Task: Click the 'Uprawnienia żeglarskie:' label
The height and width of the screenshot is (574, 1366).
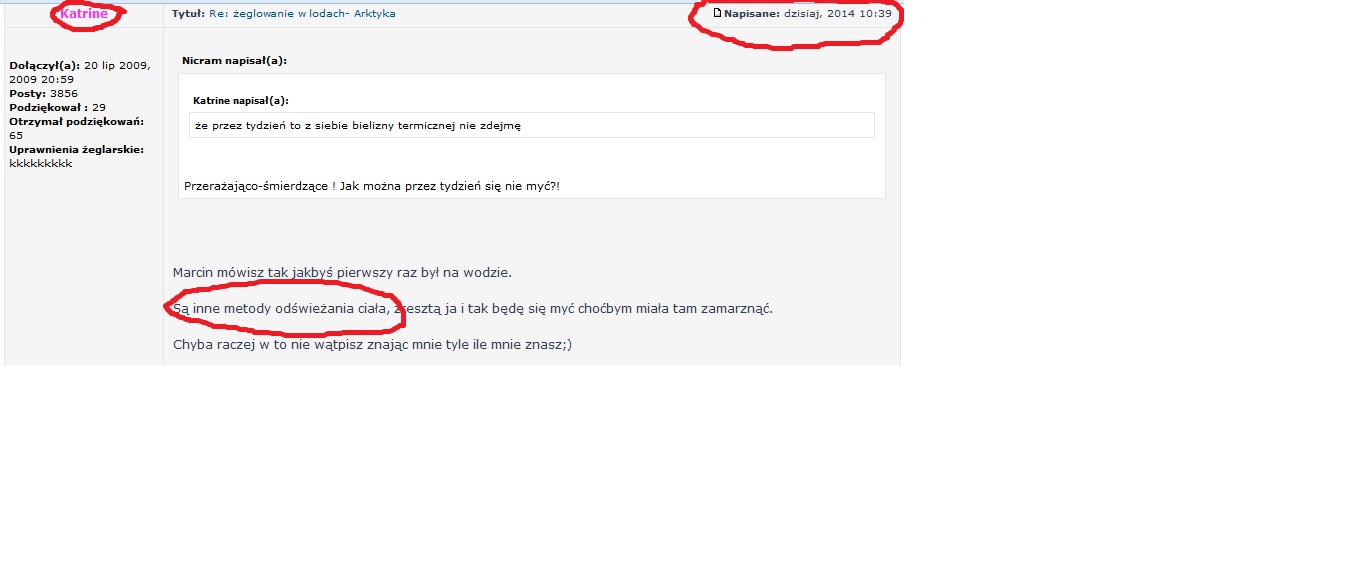Action: pos(76,149)
